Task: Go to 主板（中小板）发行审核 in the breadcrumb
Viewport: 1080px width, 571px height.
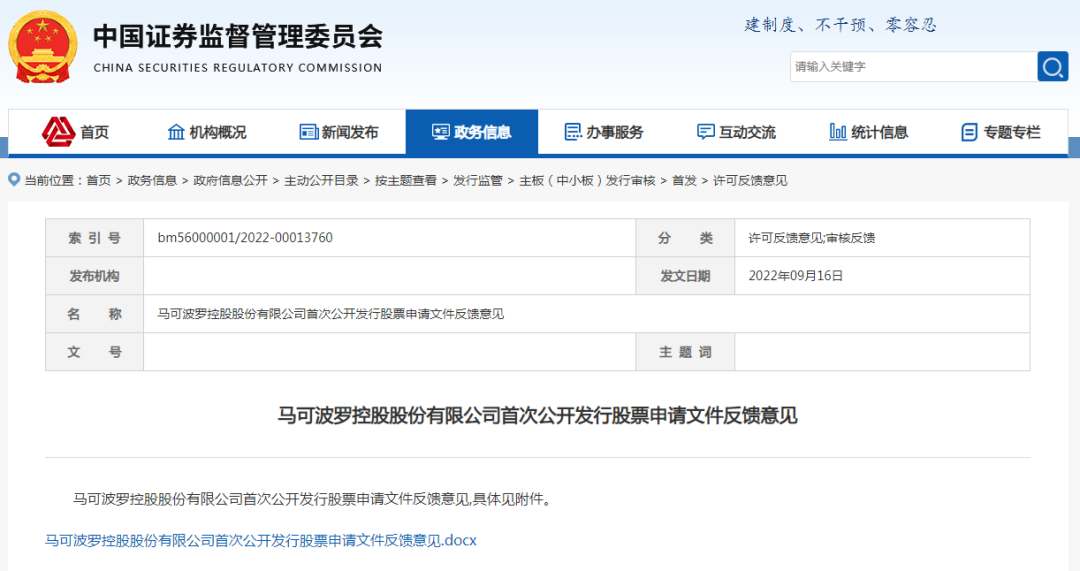Action: (588, 180)
